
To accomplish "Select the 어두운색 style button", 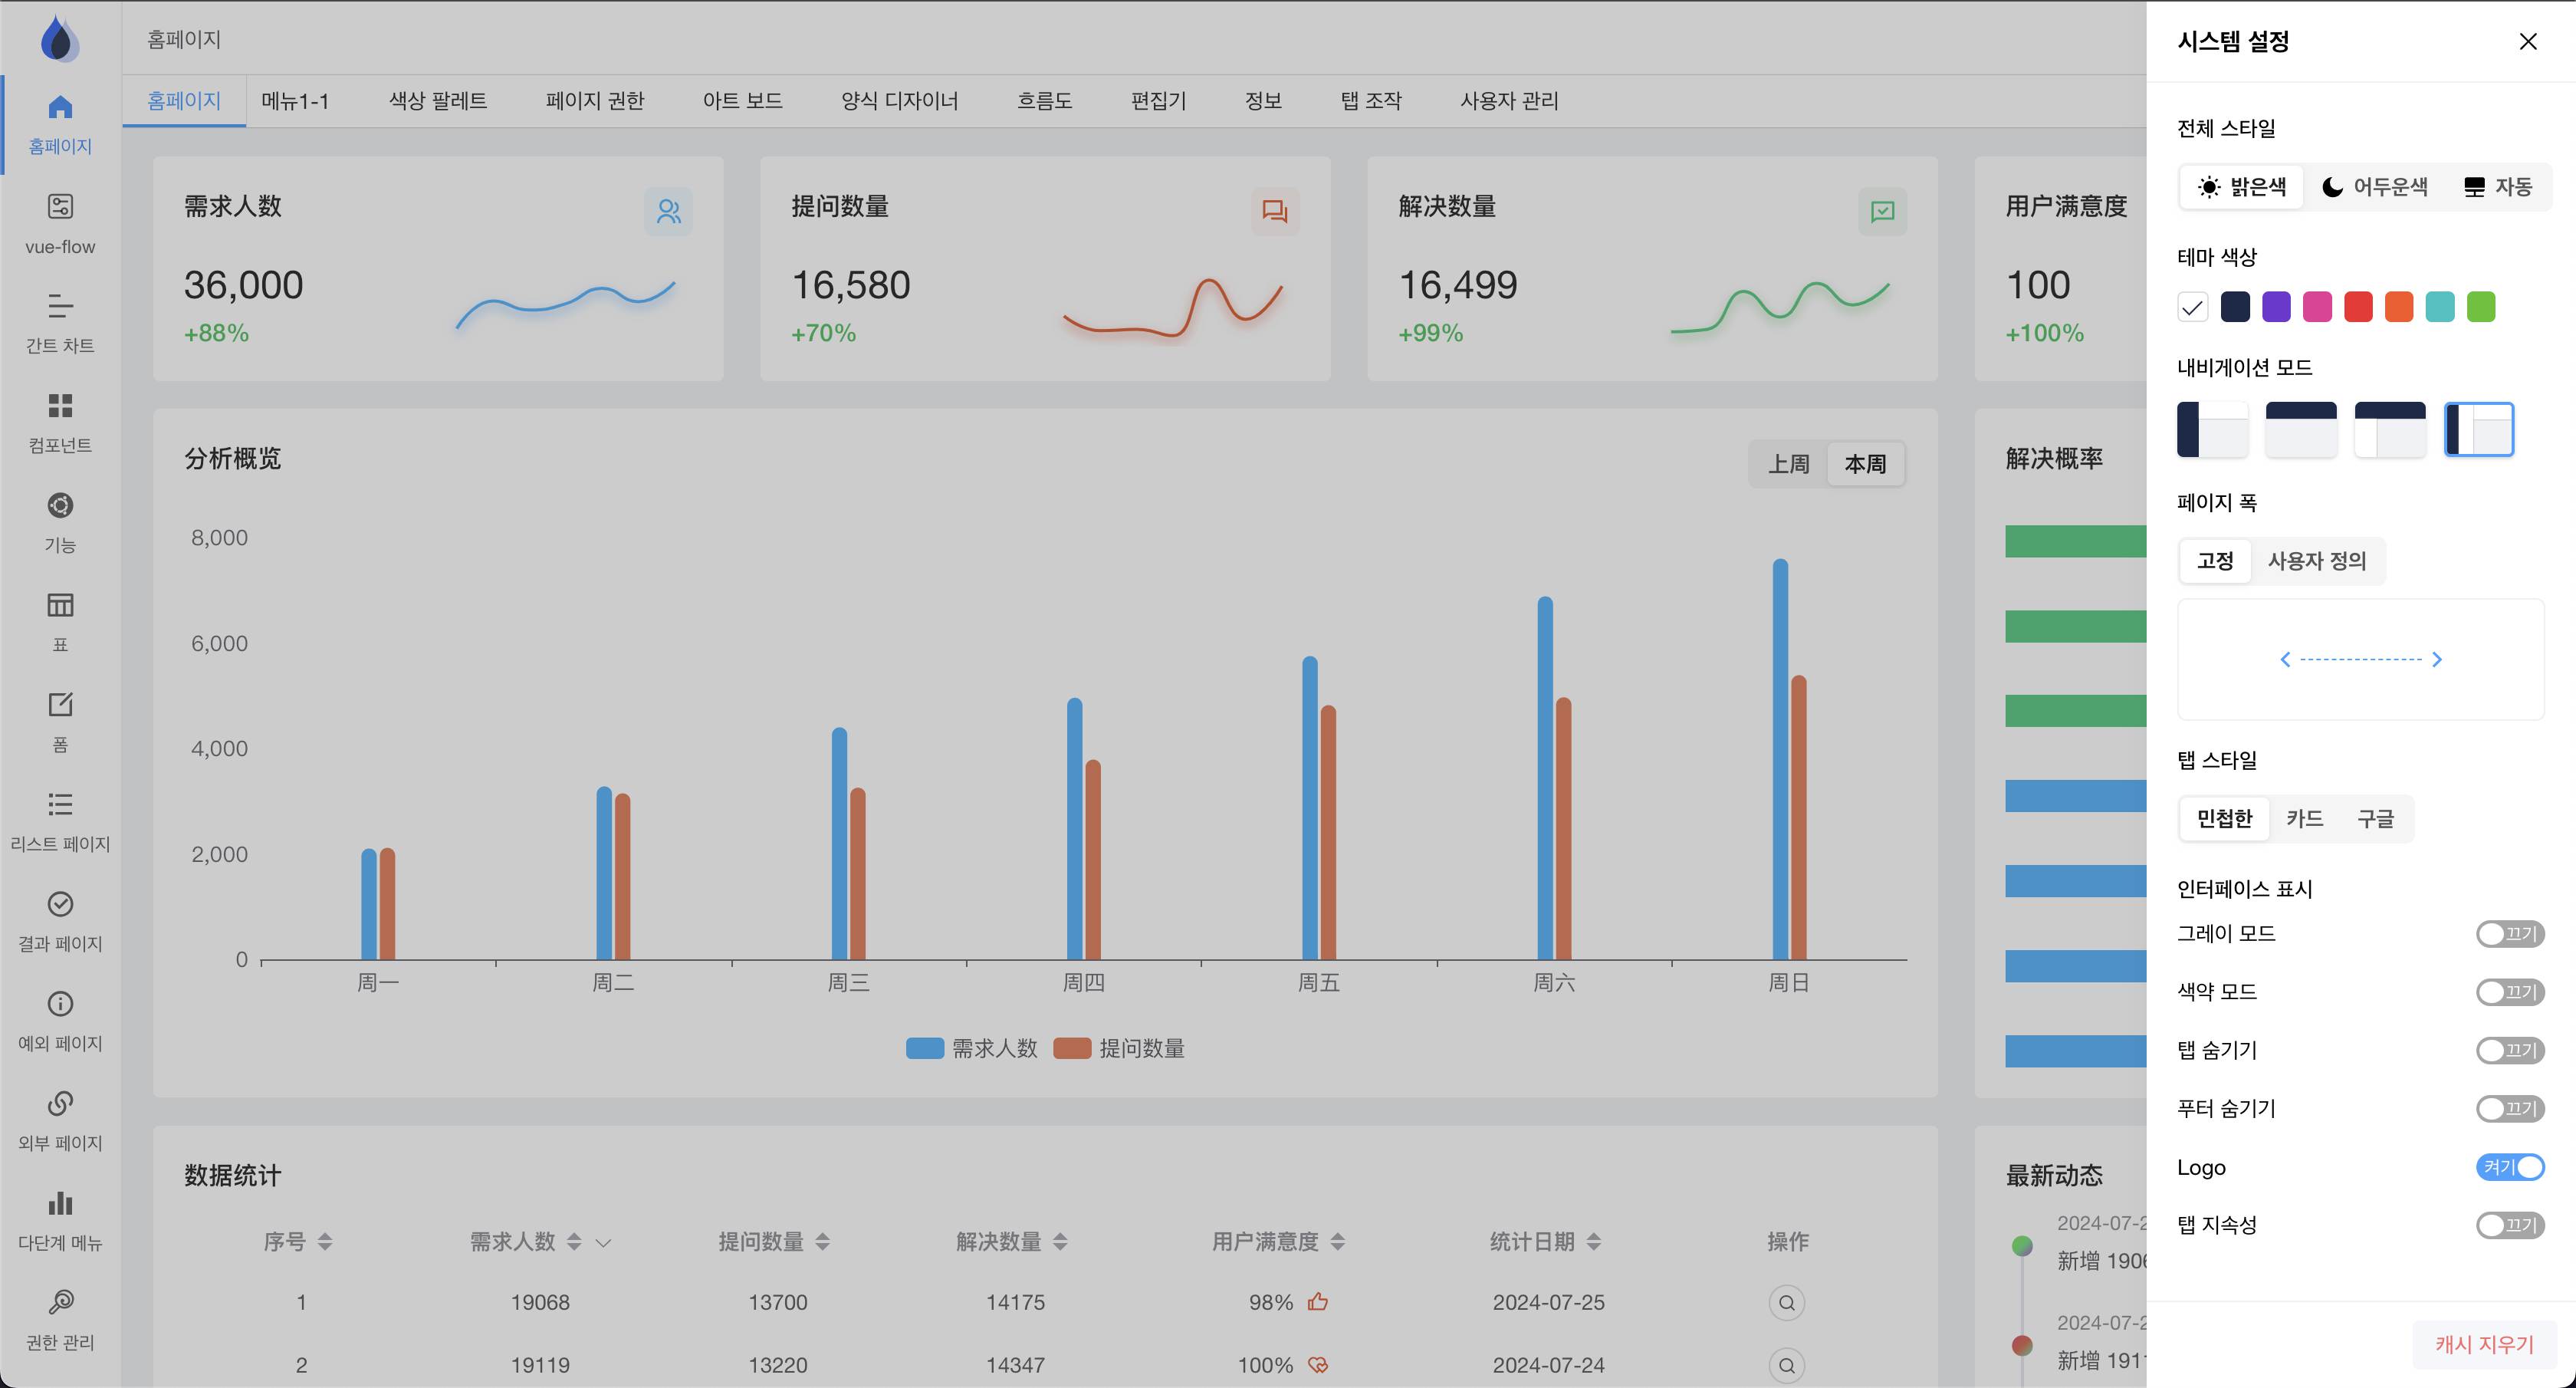I will 2374,187.
